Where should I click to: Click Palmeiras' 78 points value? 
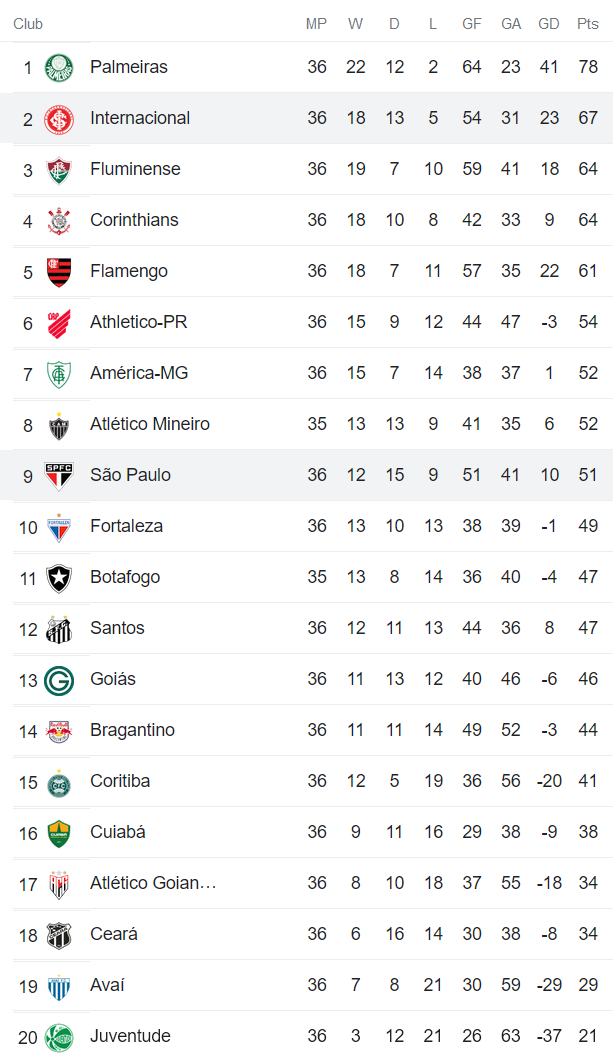point(588,67)
